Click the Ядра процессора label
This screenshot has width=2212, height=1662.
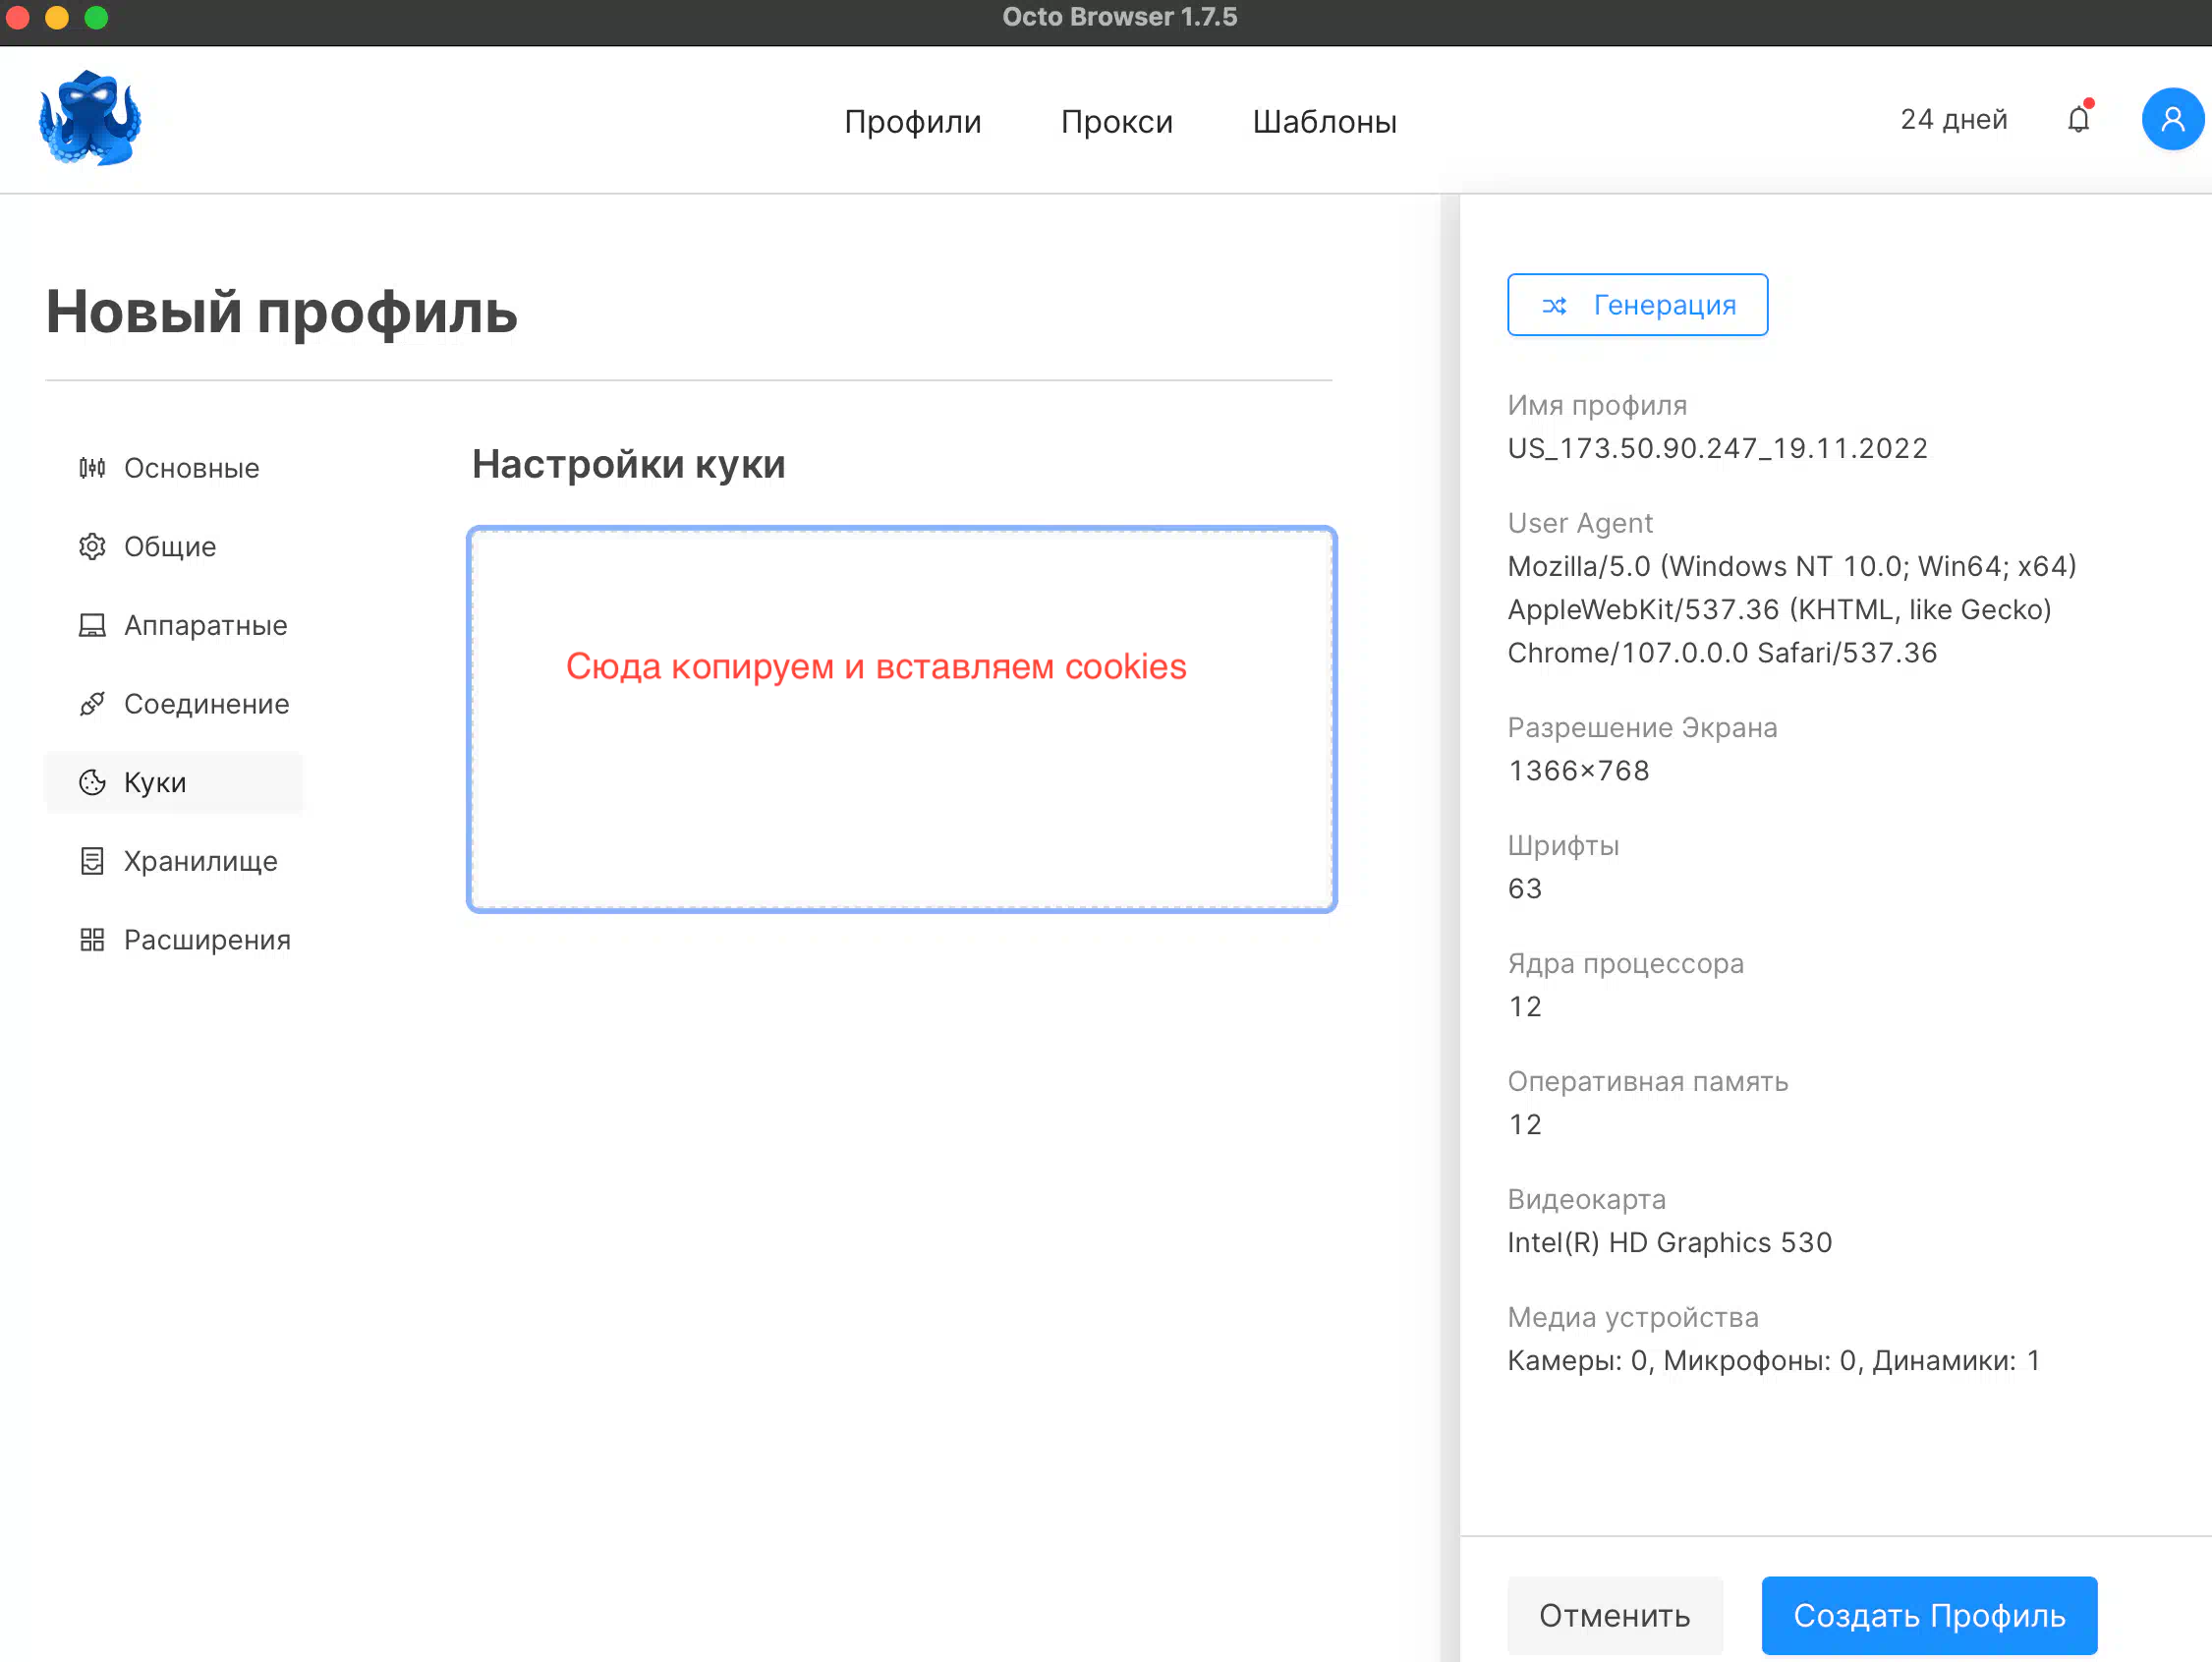coord(1625,963)
